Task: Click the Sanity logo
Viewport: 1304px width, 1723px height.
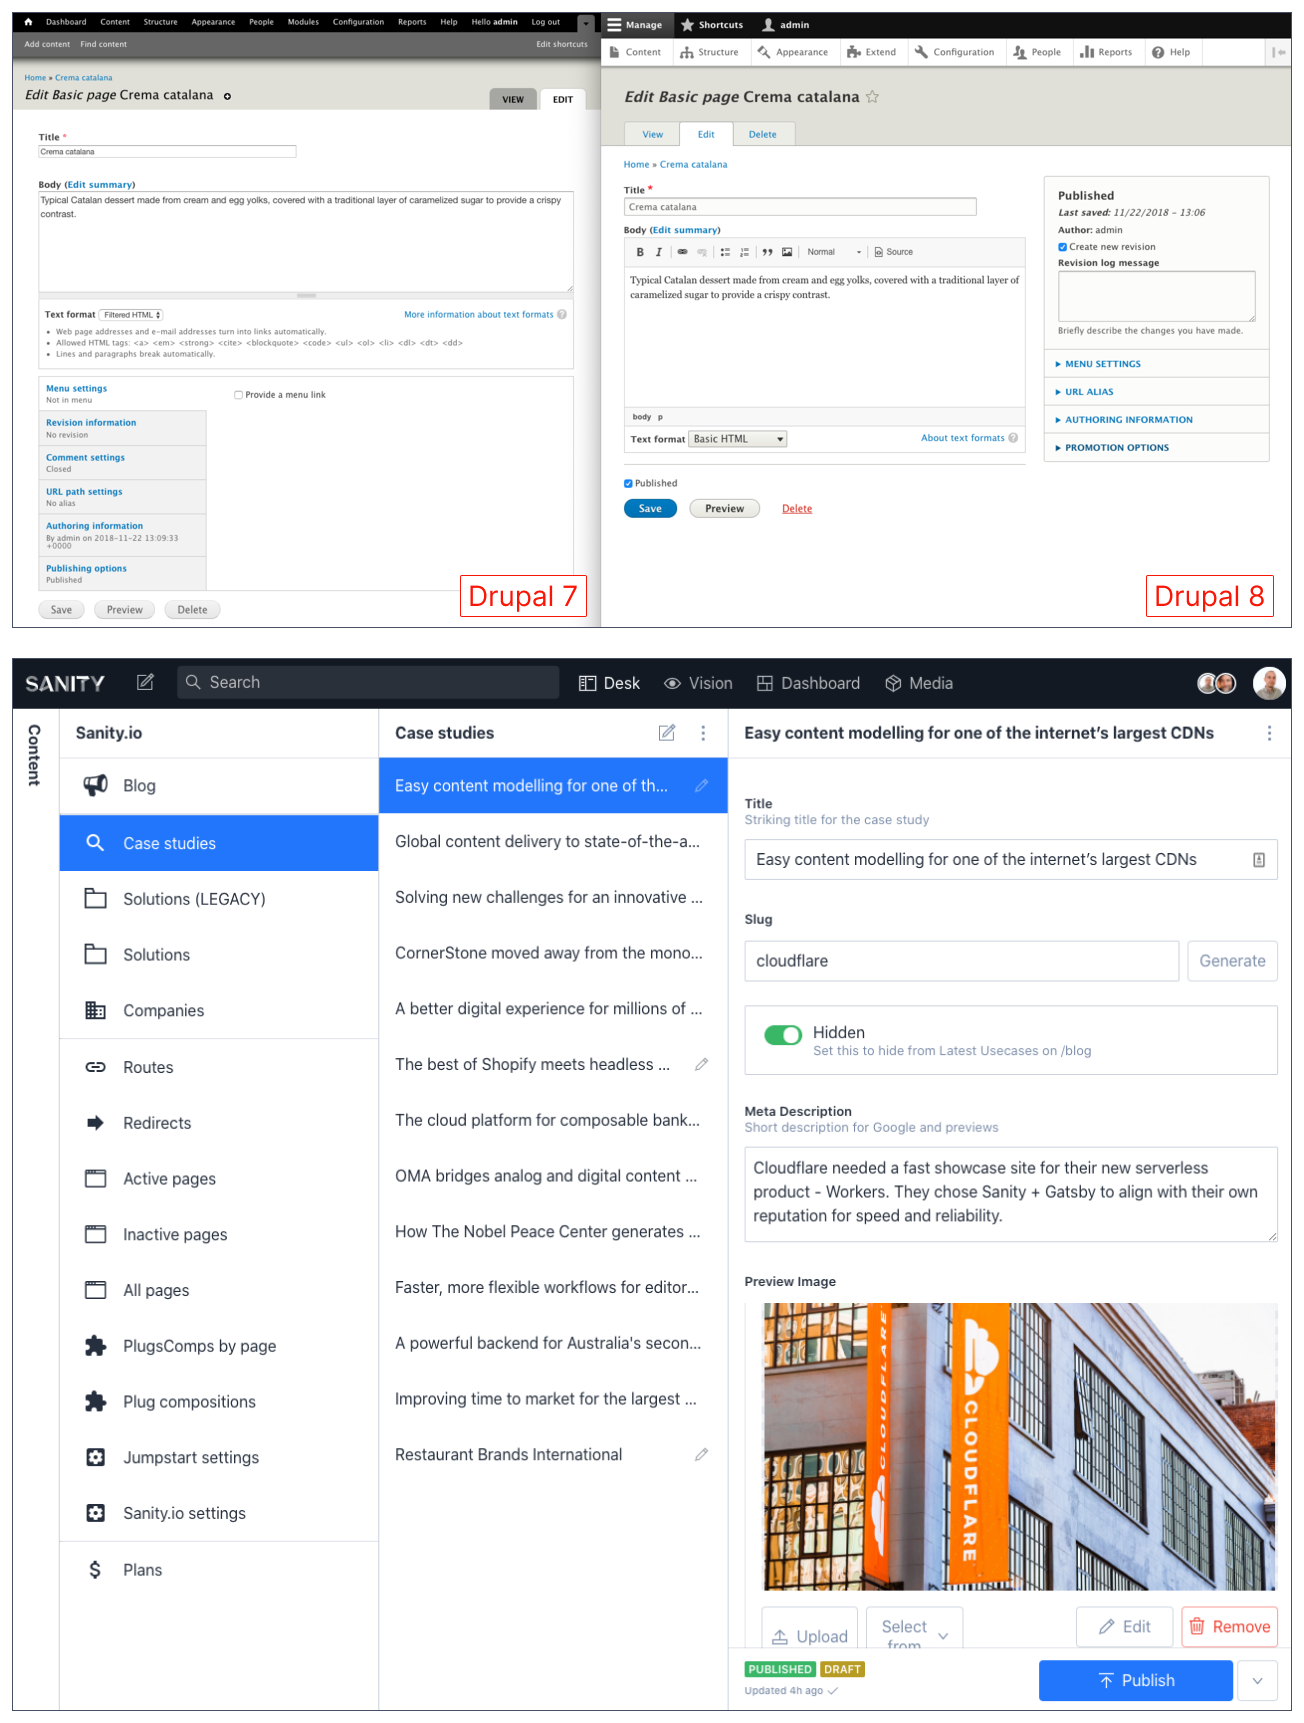Action: (65, 683)
